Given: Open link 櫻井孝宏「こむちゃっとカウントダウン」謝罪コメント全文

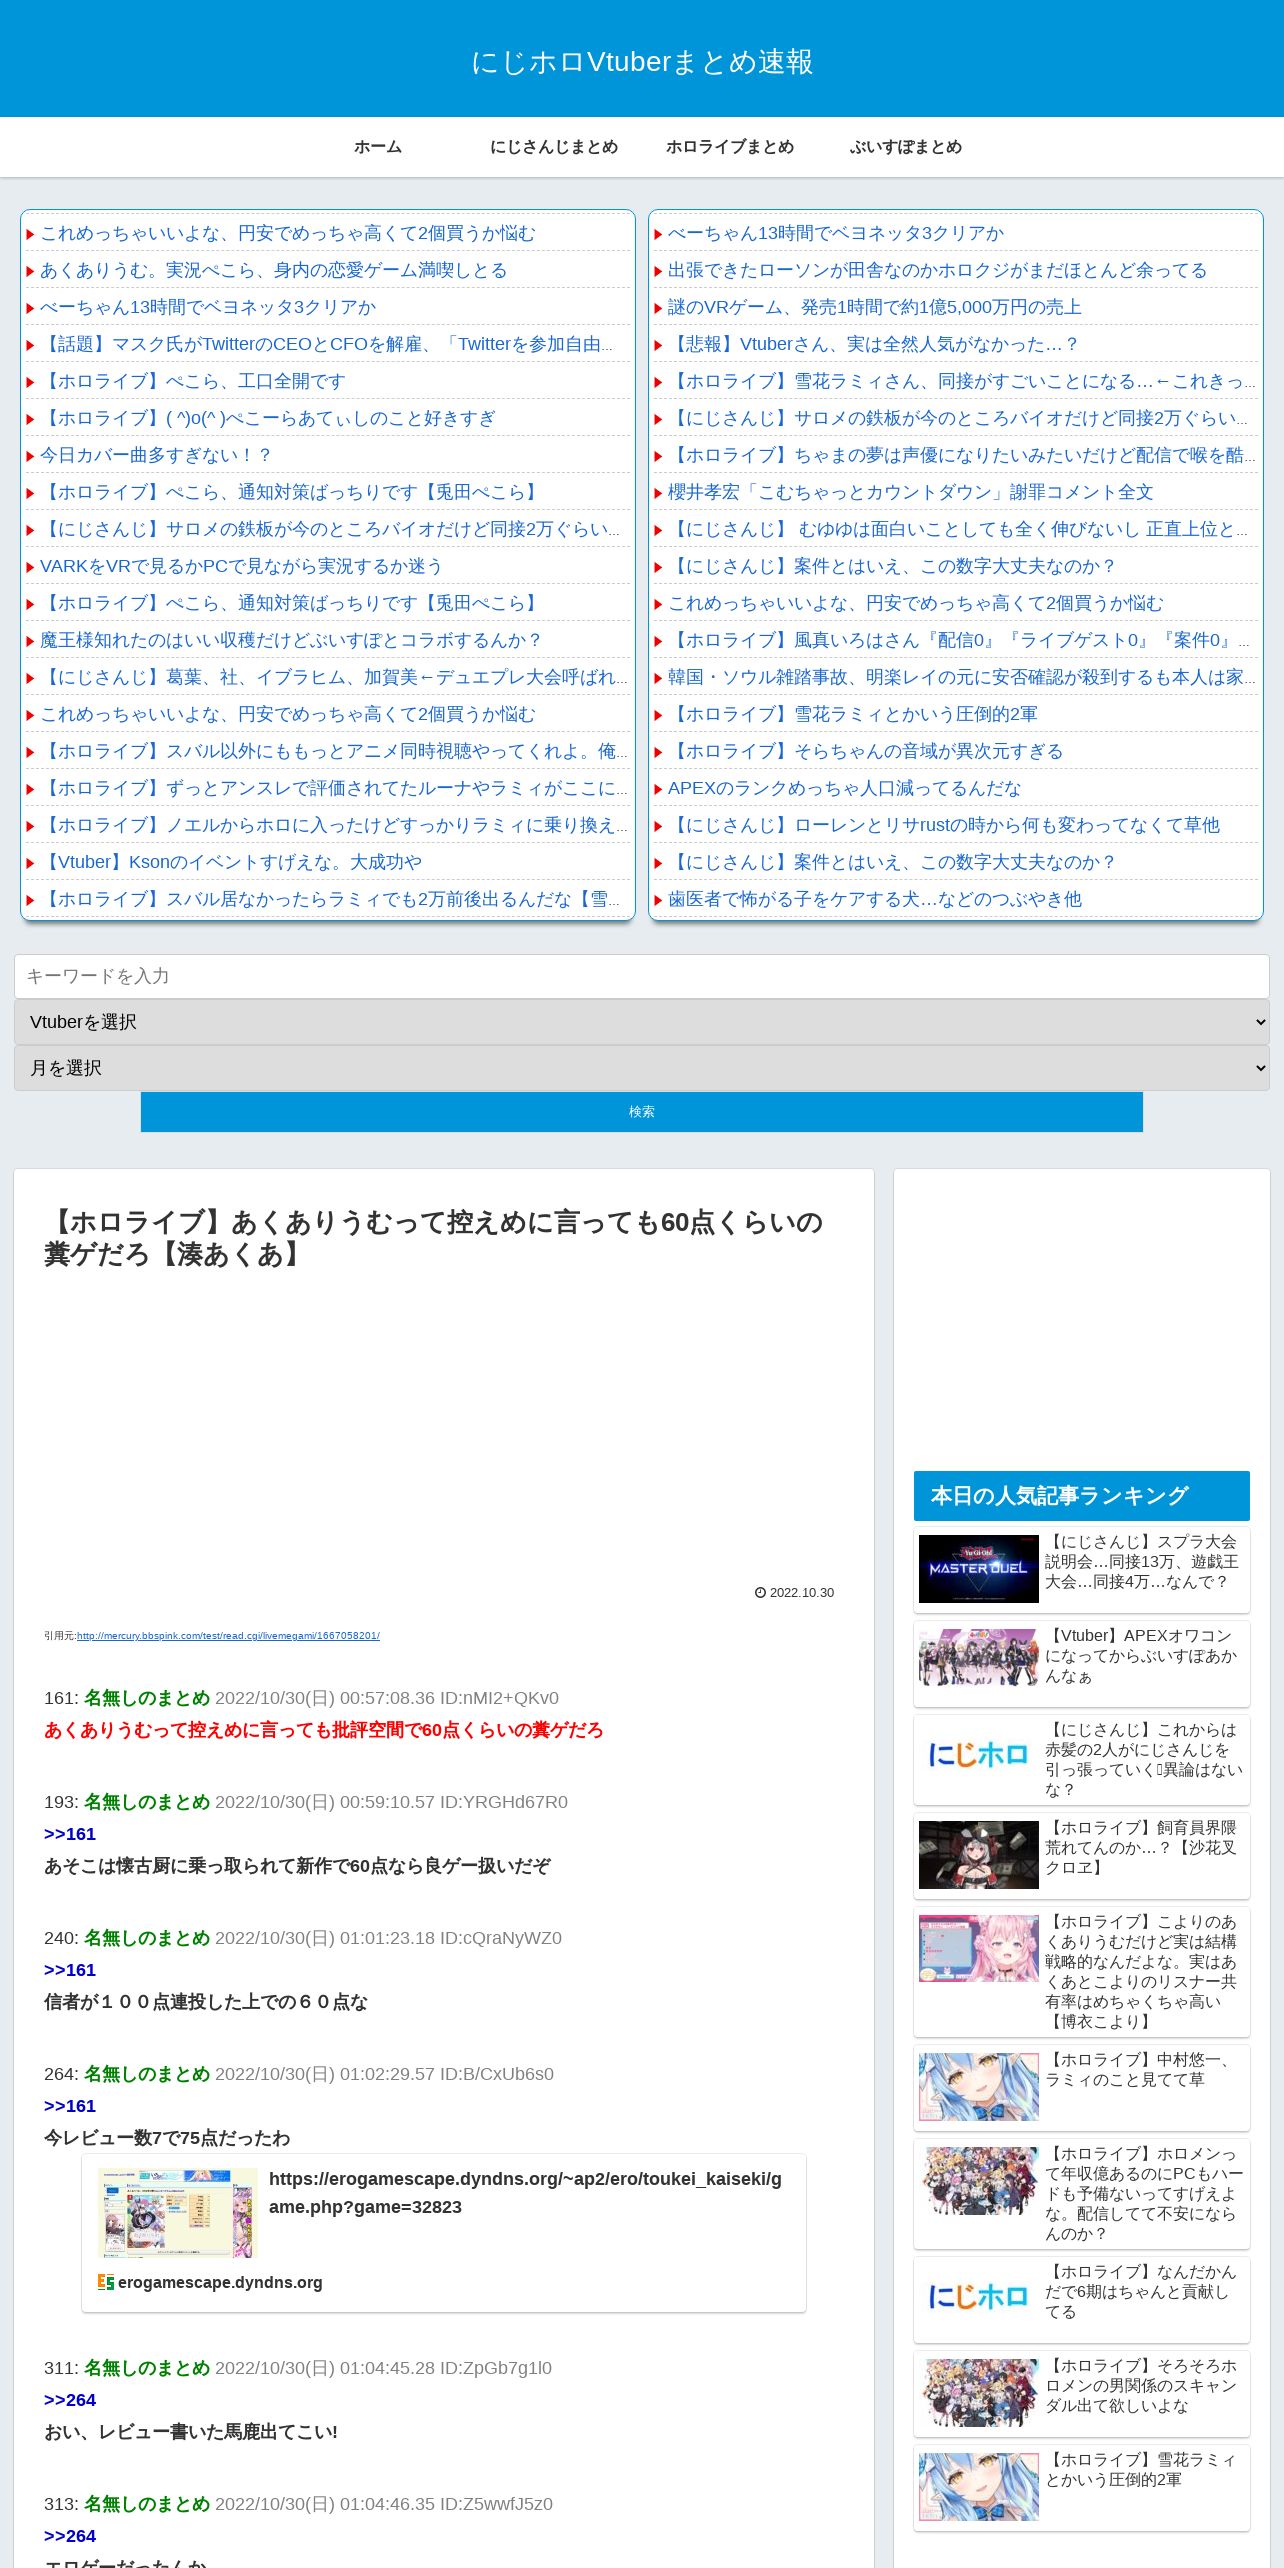Looking at the screenshot, I should [911, 492].
